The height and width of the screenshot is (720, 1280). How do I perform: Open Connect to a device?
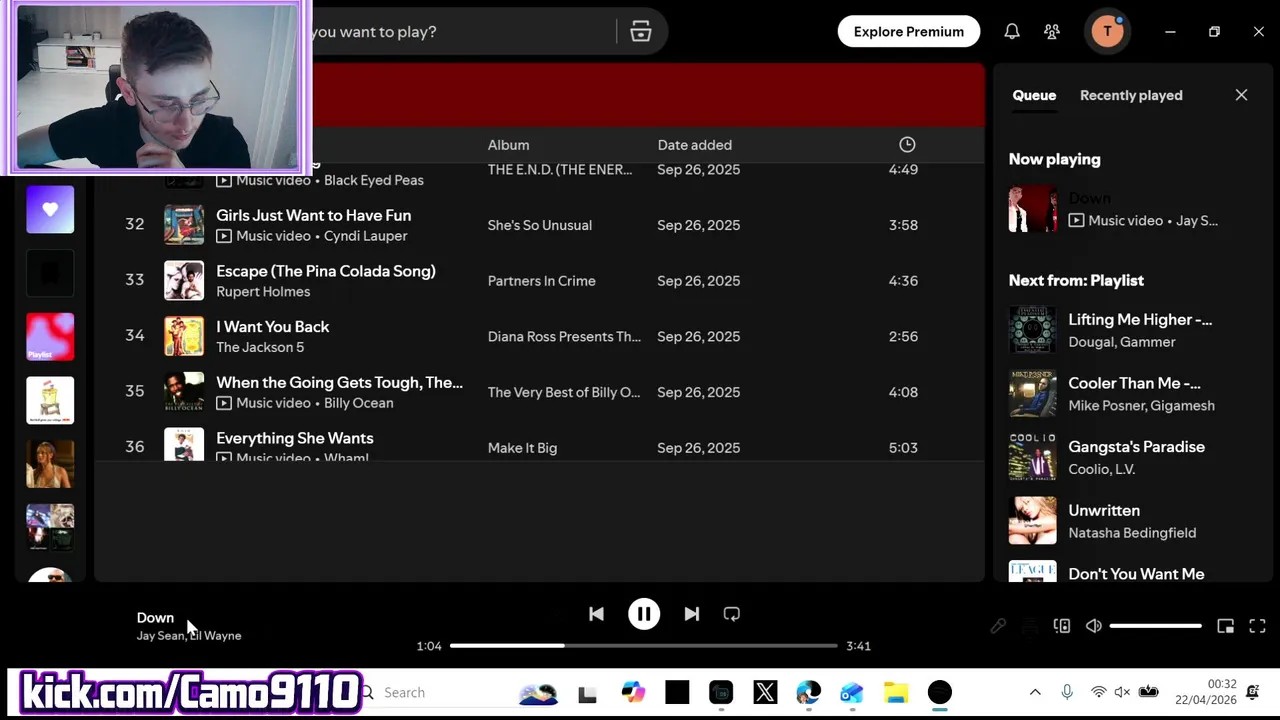pos(1062,626)
